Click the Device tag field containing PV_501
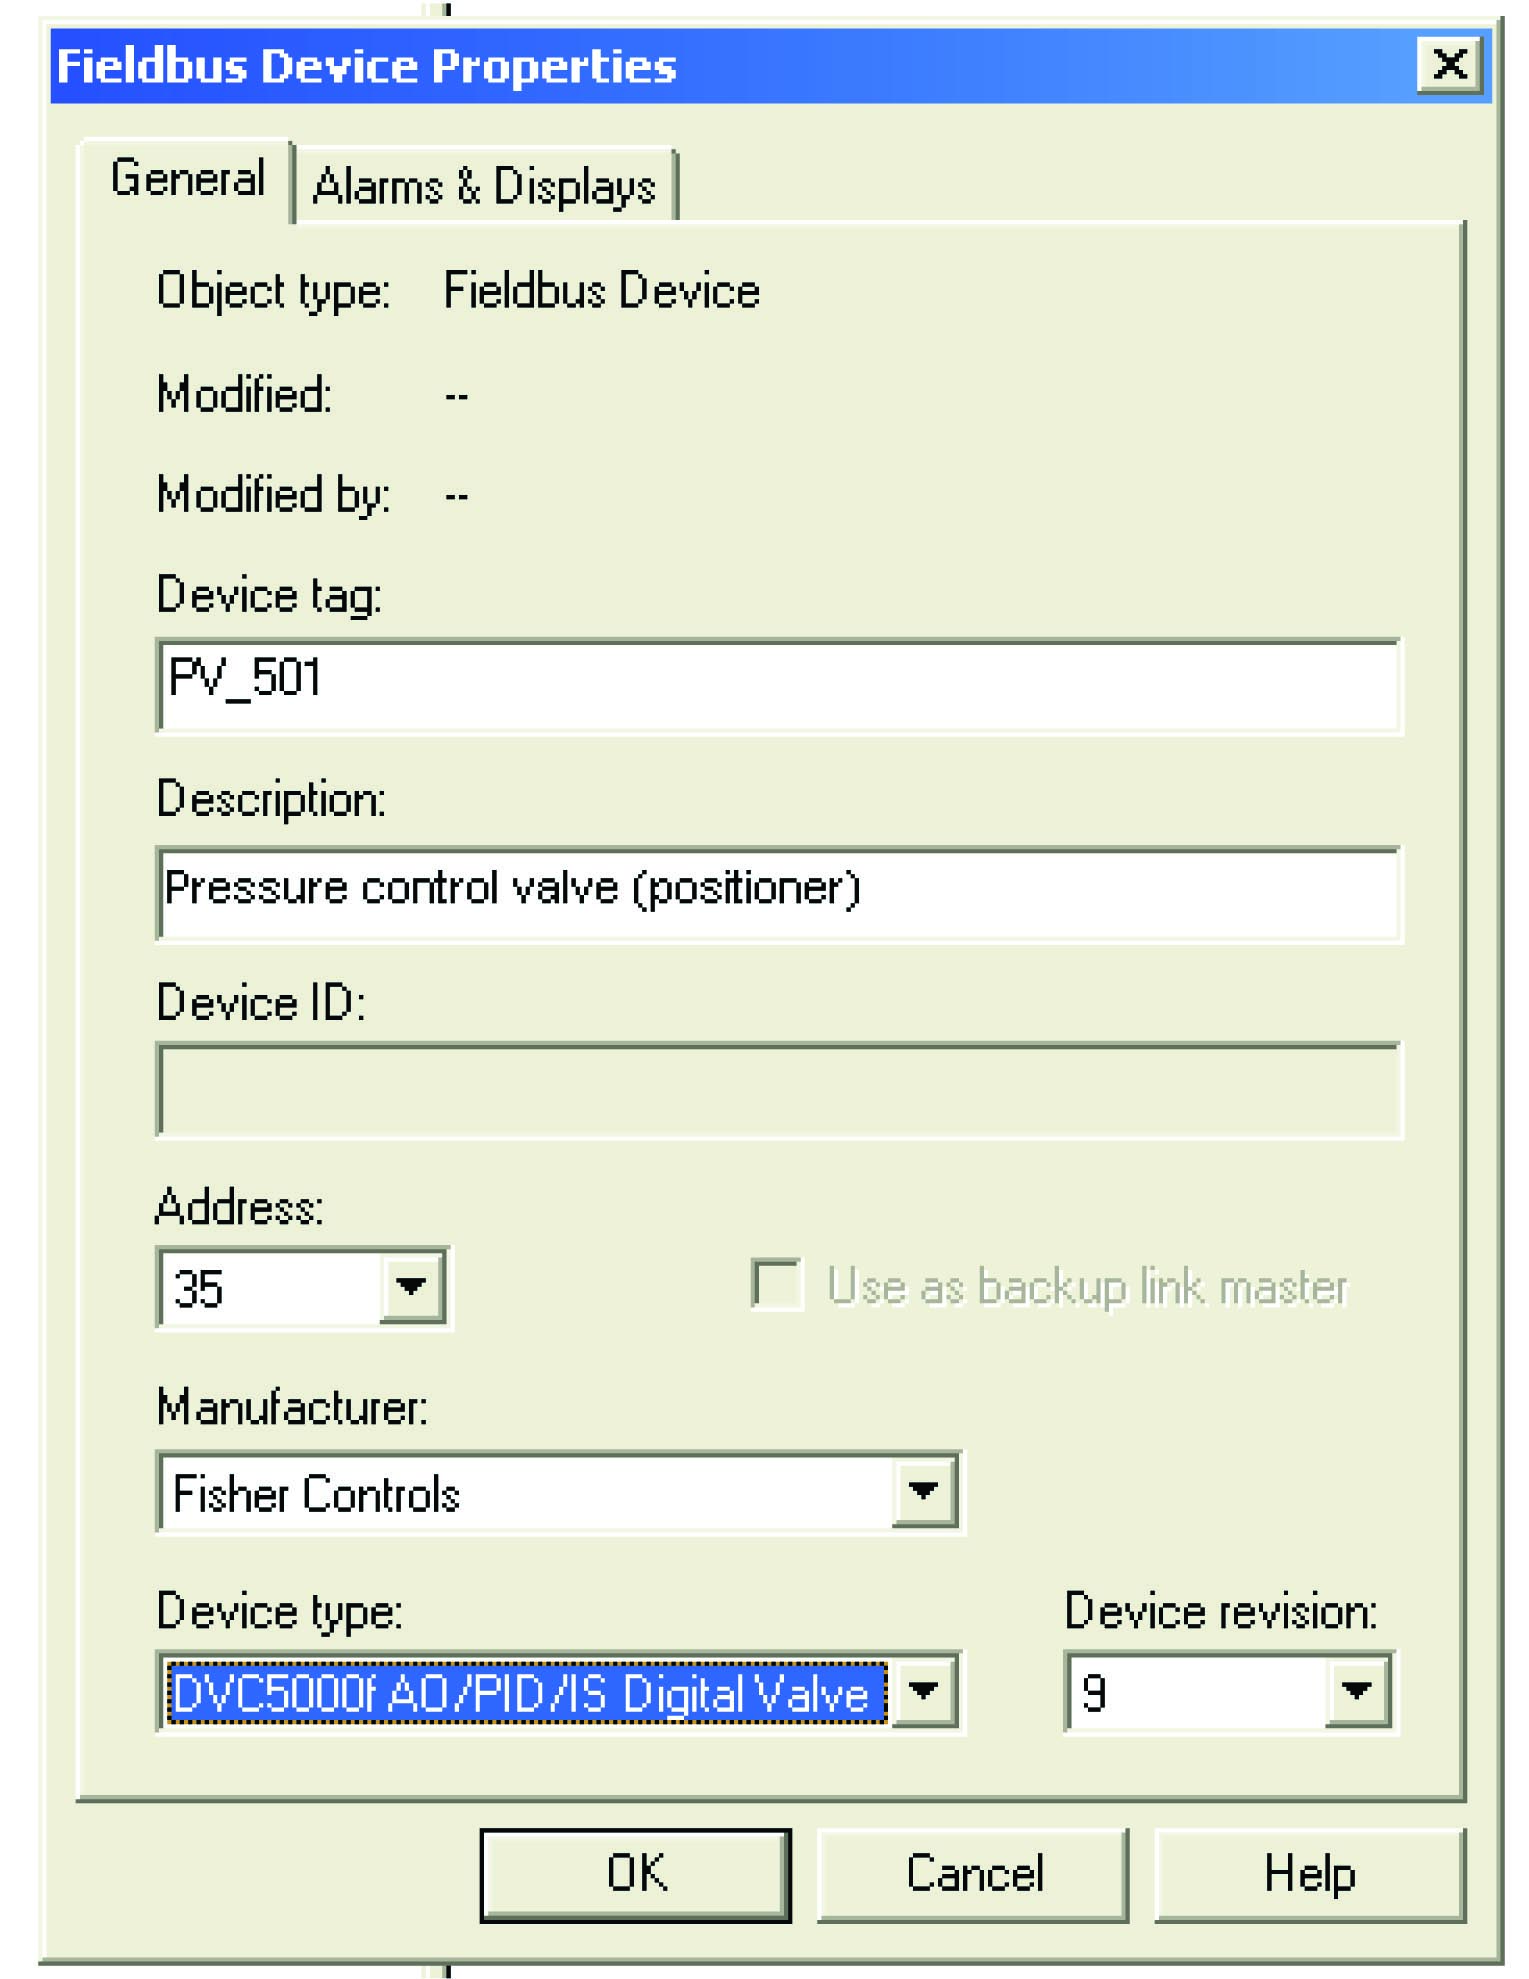The height and width of the screenshot is (1979, 1529). pos(780,685)
